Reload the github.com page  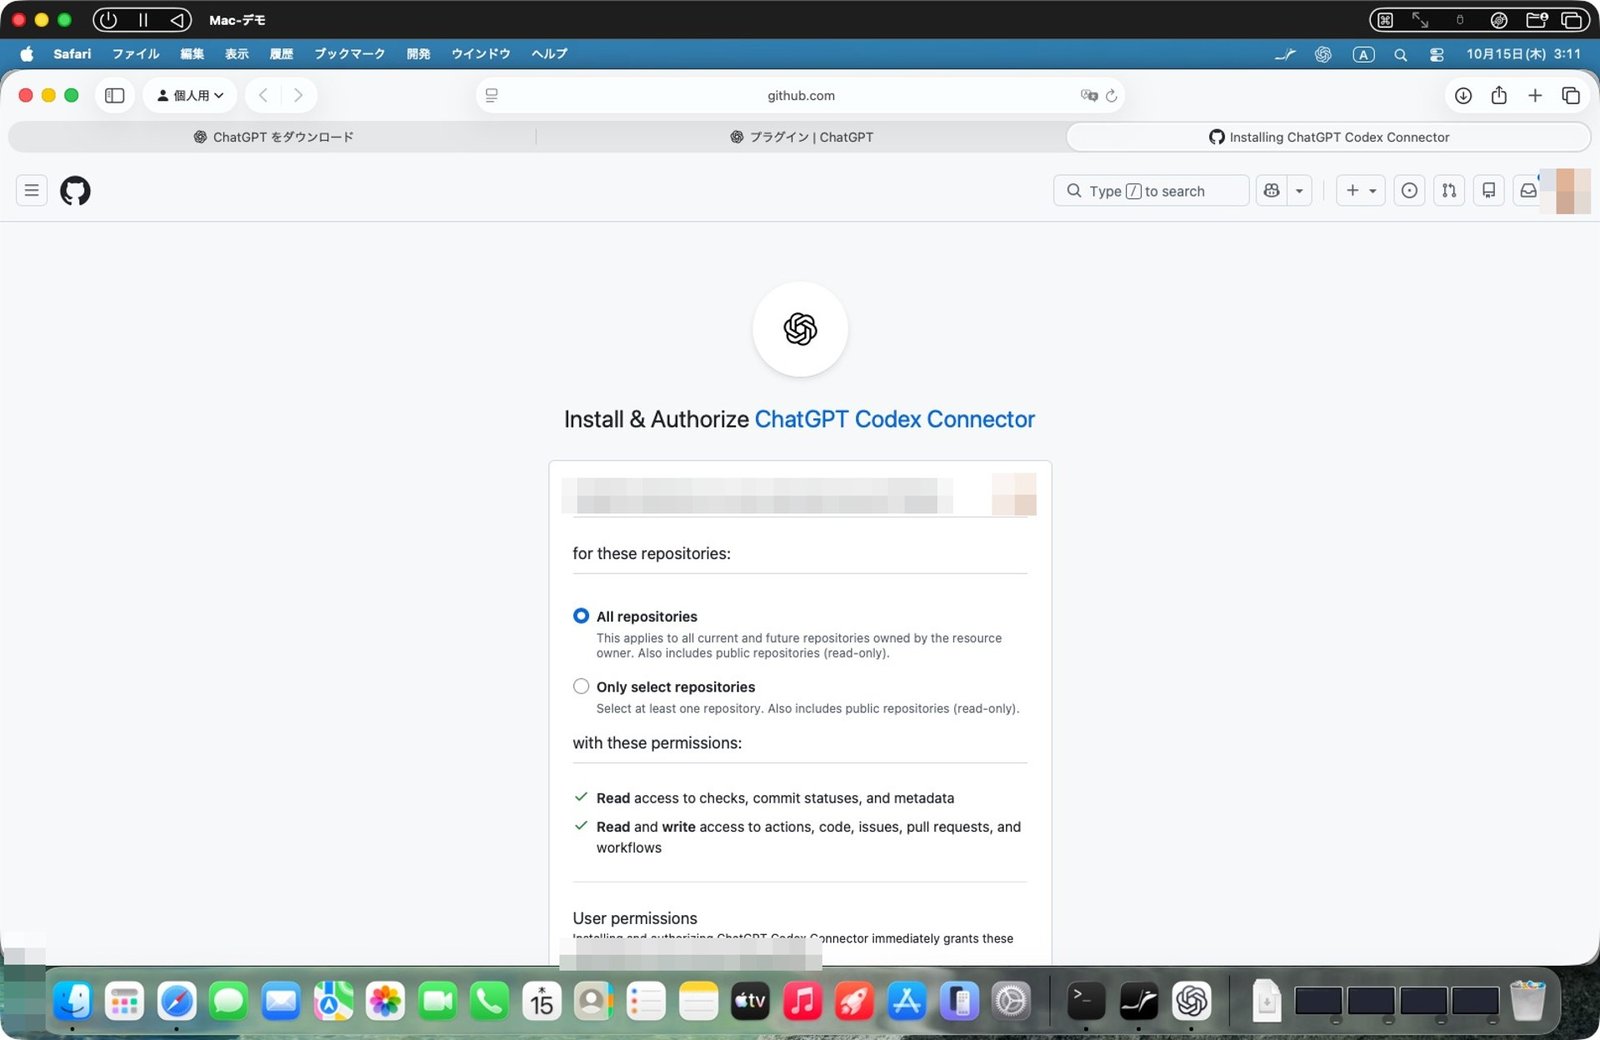[1111, 96]
